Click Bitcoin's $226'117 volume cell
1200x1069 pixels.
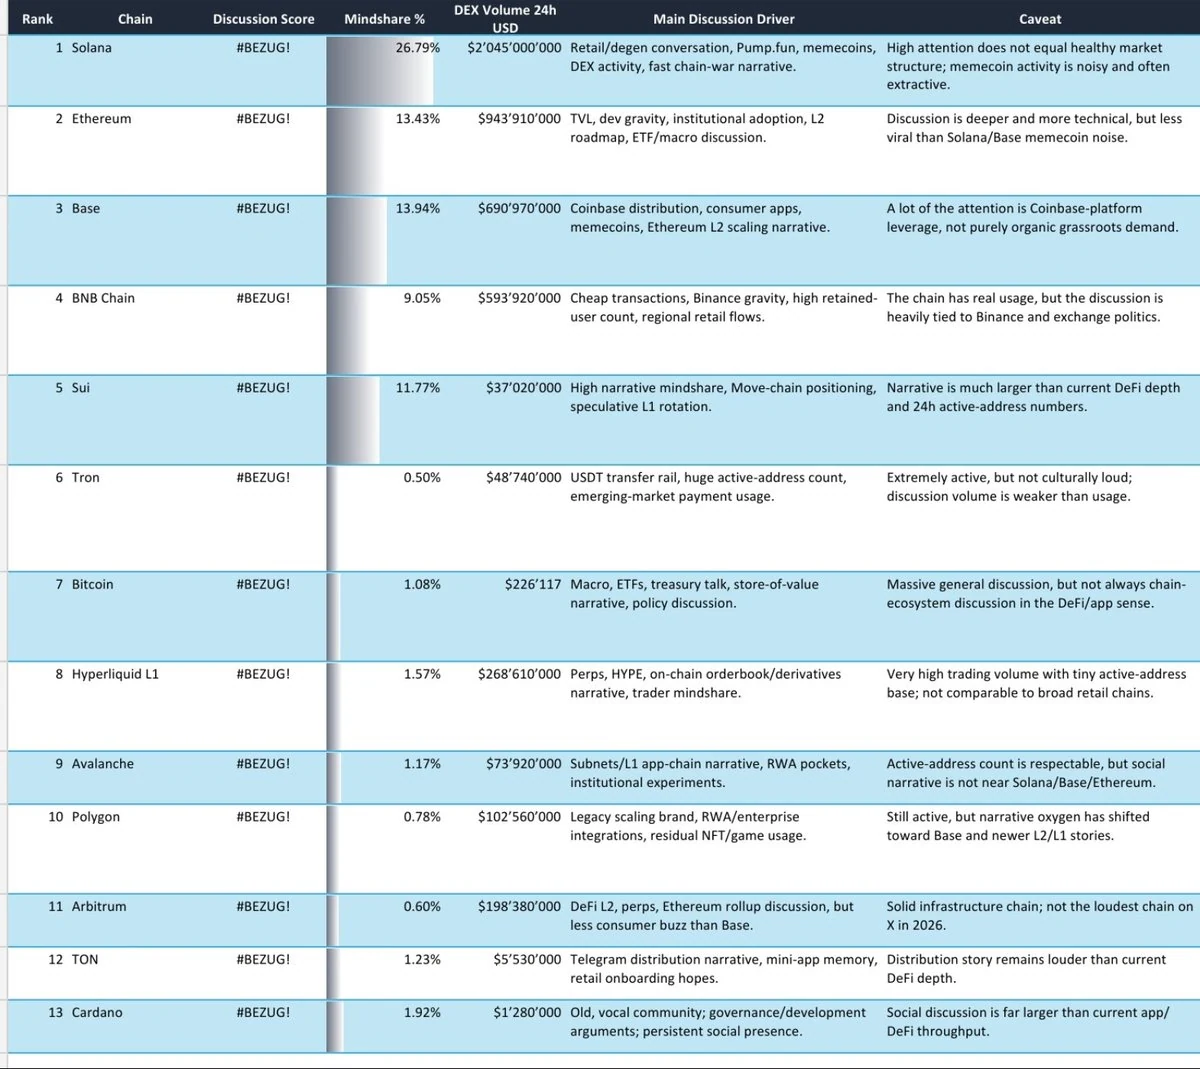(533, 584)
